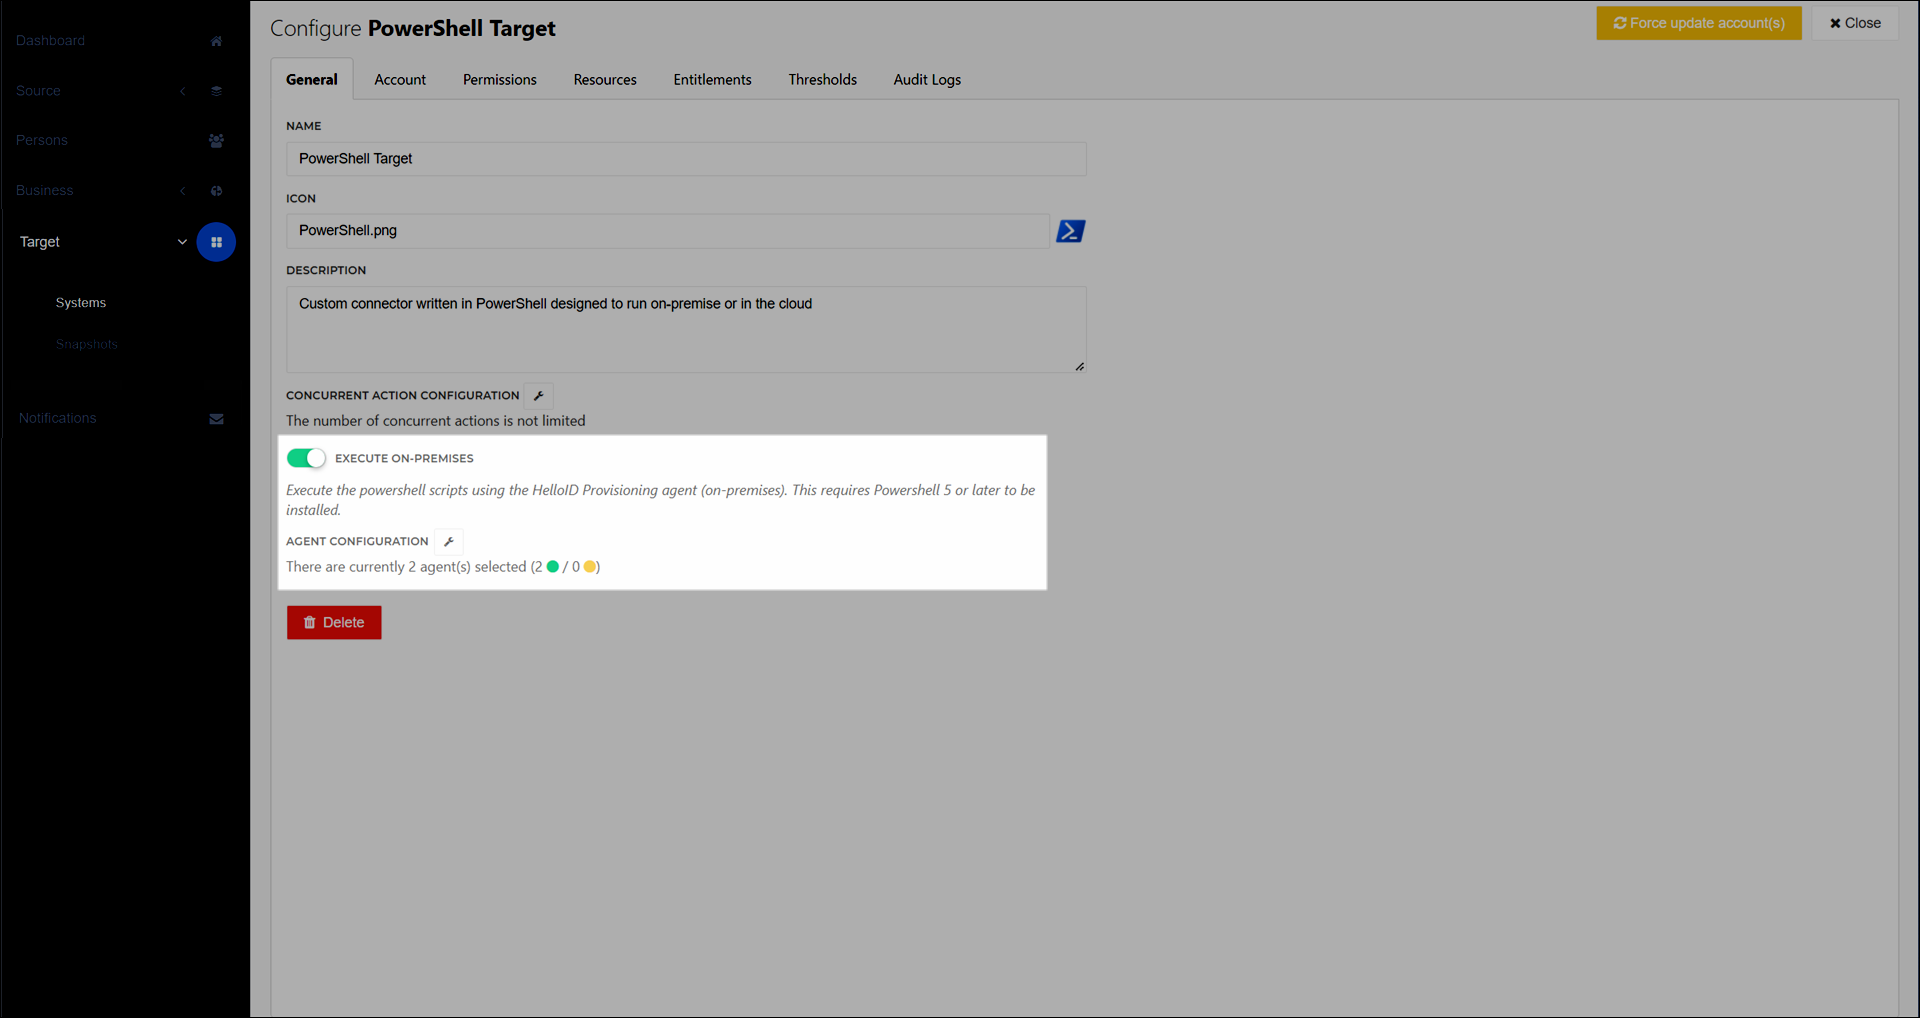Click the yellow agents status indicator
Image resolution: width=1920 pixels, height=1019 pixels.
tap(590, 567)
